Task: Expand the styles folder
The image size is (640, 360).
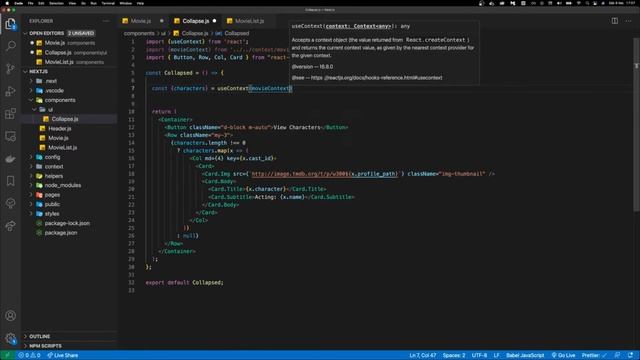Action: point(52,213)
